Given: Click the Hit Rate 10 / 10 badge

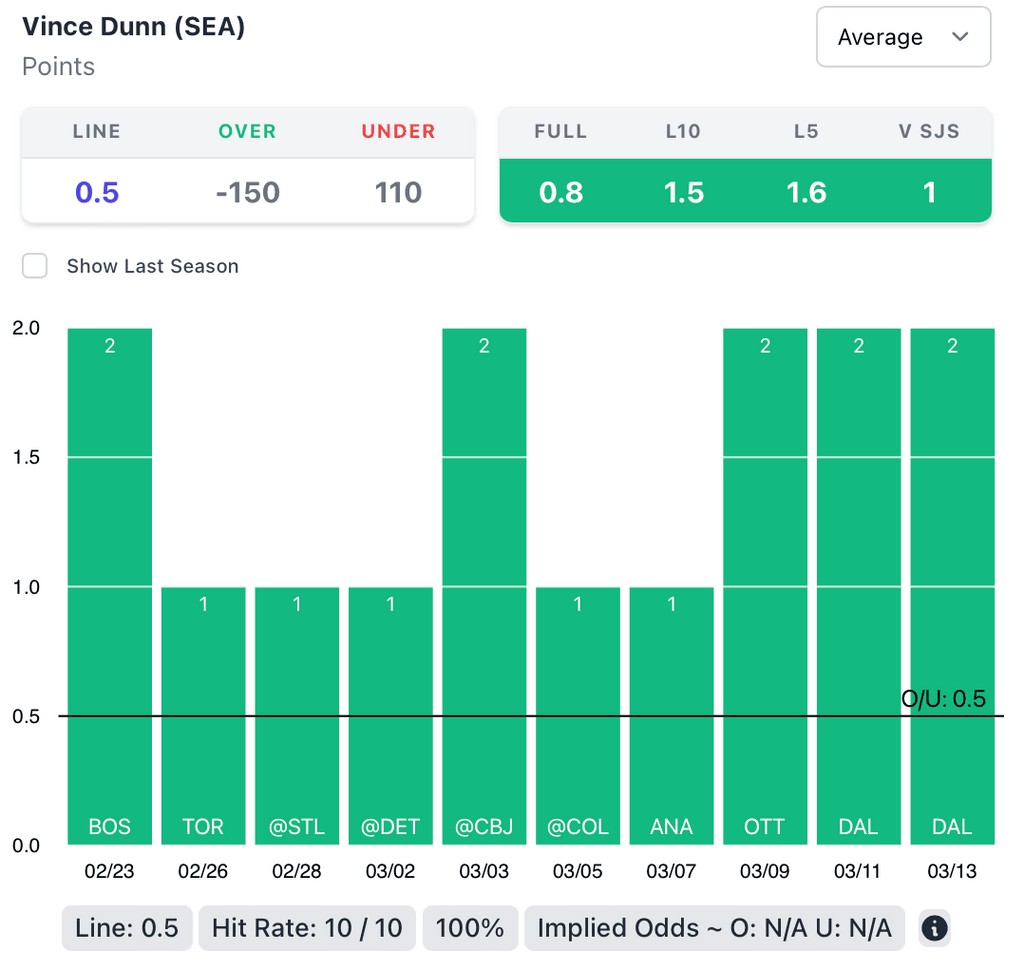Looking at the screenshot, I should pos(307,928).
